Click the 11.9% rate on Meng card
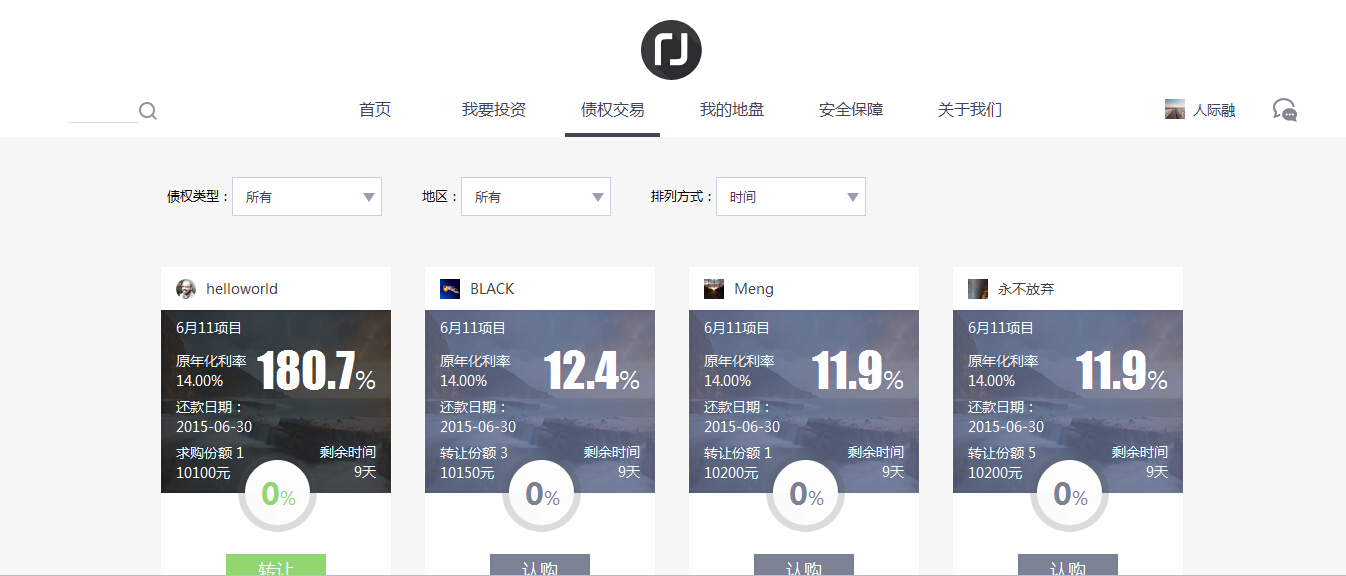Screen dimensions: 1346x576 click(x=858, y=371)
